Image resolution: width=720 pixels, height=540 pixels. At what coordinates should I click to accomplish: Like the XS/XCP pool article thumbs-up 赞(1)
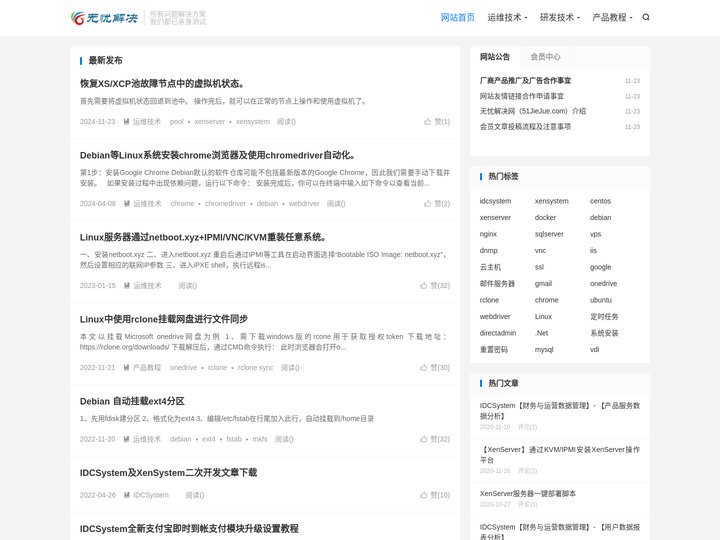coord(437,122)
